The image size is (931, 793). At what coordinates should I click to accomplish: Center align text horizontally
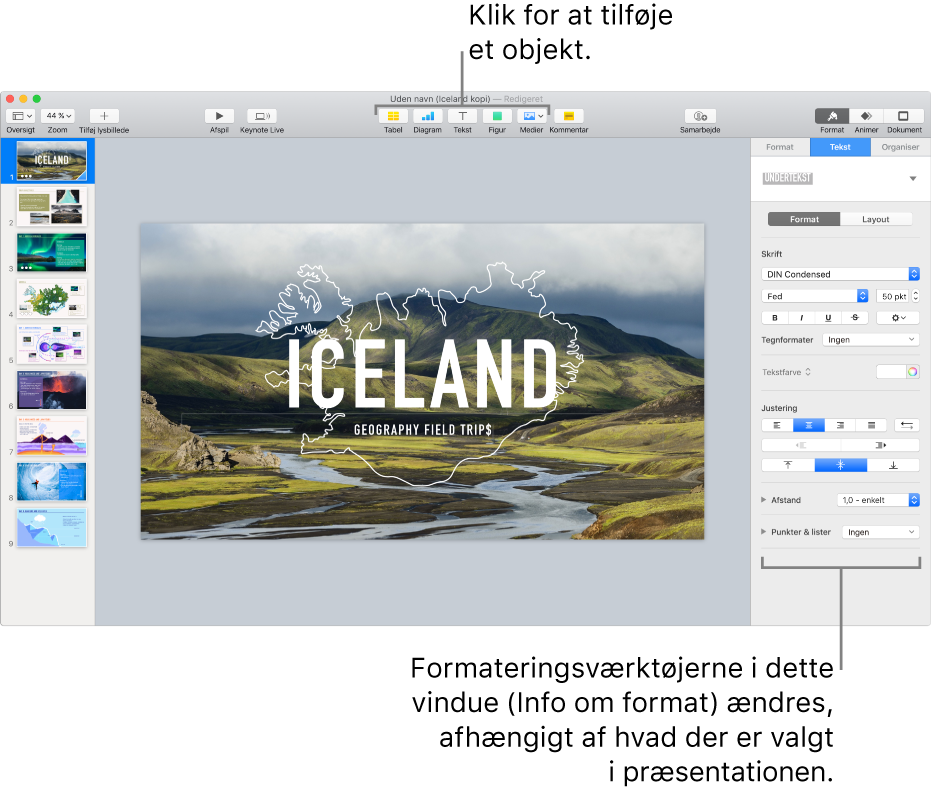(x=808, y=425)
